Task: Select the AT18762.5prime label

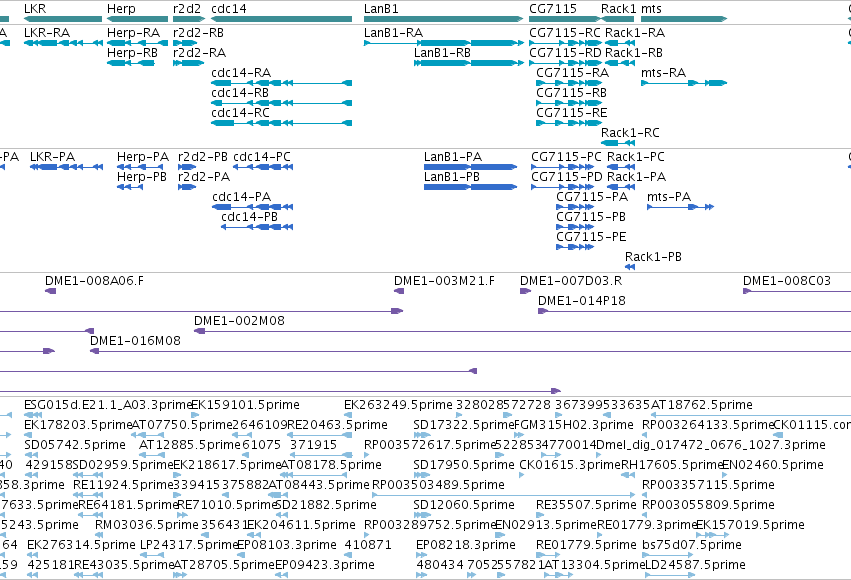Action: [701, 405]
